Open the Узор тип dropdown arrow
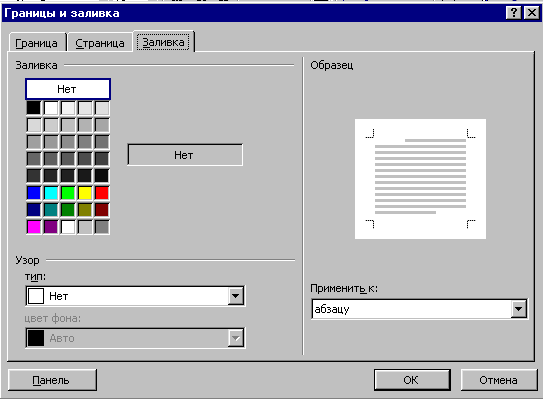543x399 pixels. click(x=235, y=296)
